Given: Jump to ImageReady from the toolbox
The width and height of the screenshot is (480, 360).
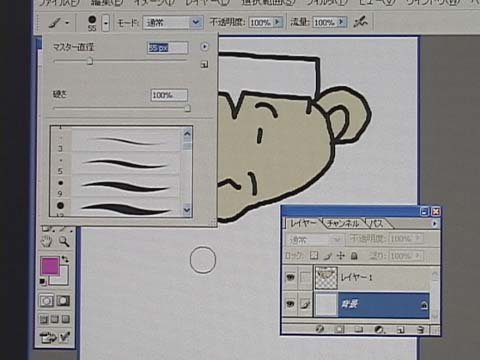Looking at the screenshot, I should (x=55, y=338).
